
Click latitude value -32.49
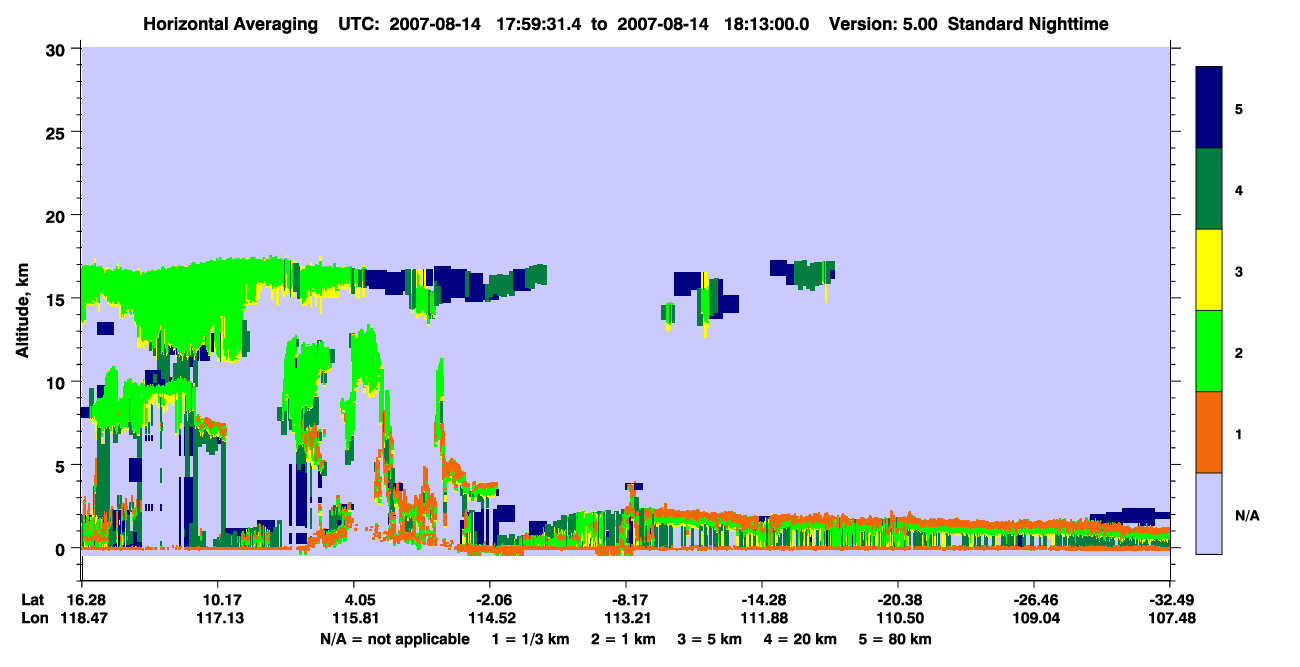[x=1170, y=600]
